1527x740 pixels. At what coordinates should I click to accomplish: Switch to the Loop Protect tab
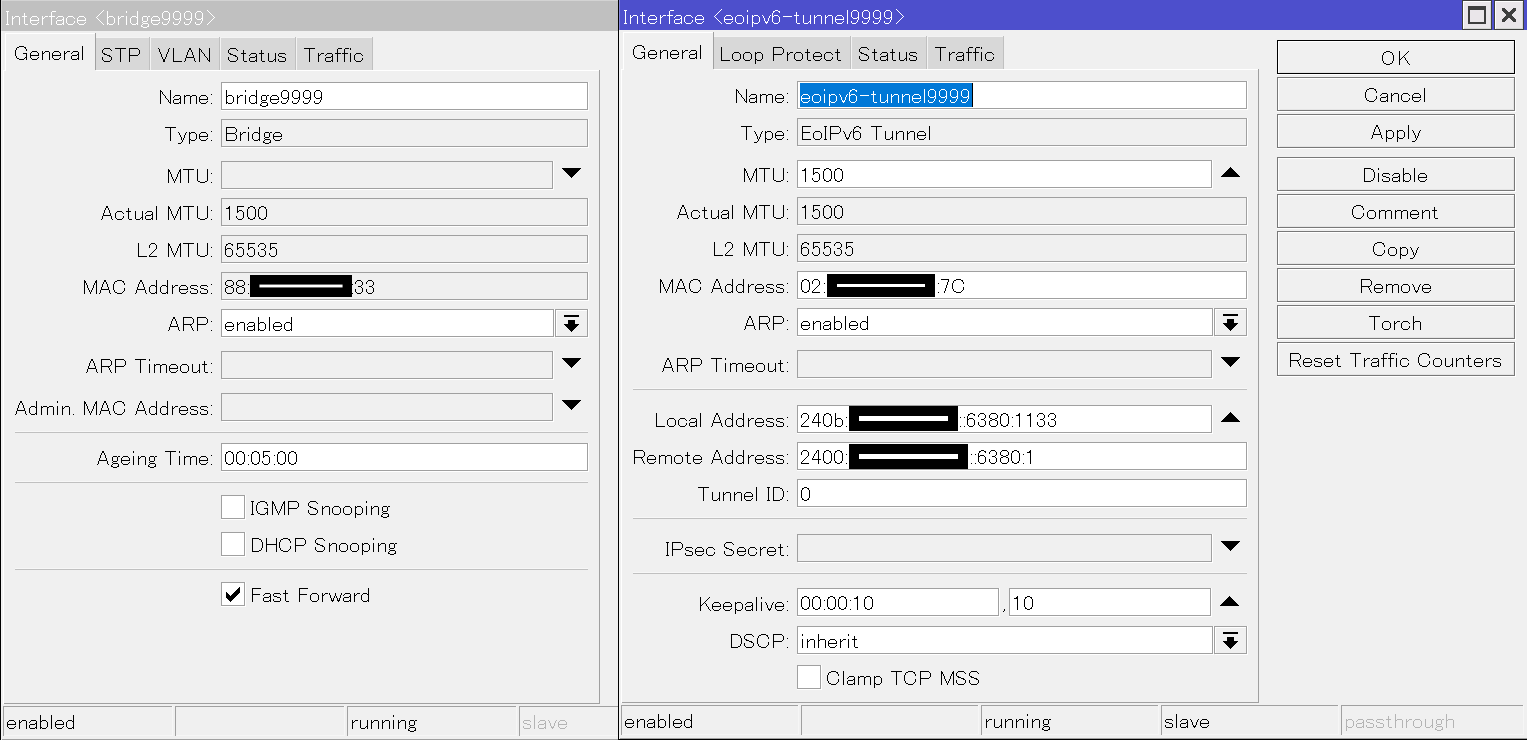coord(781,53)
